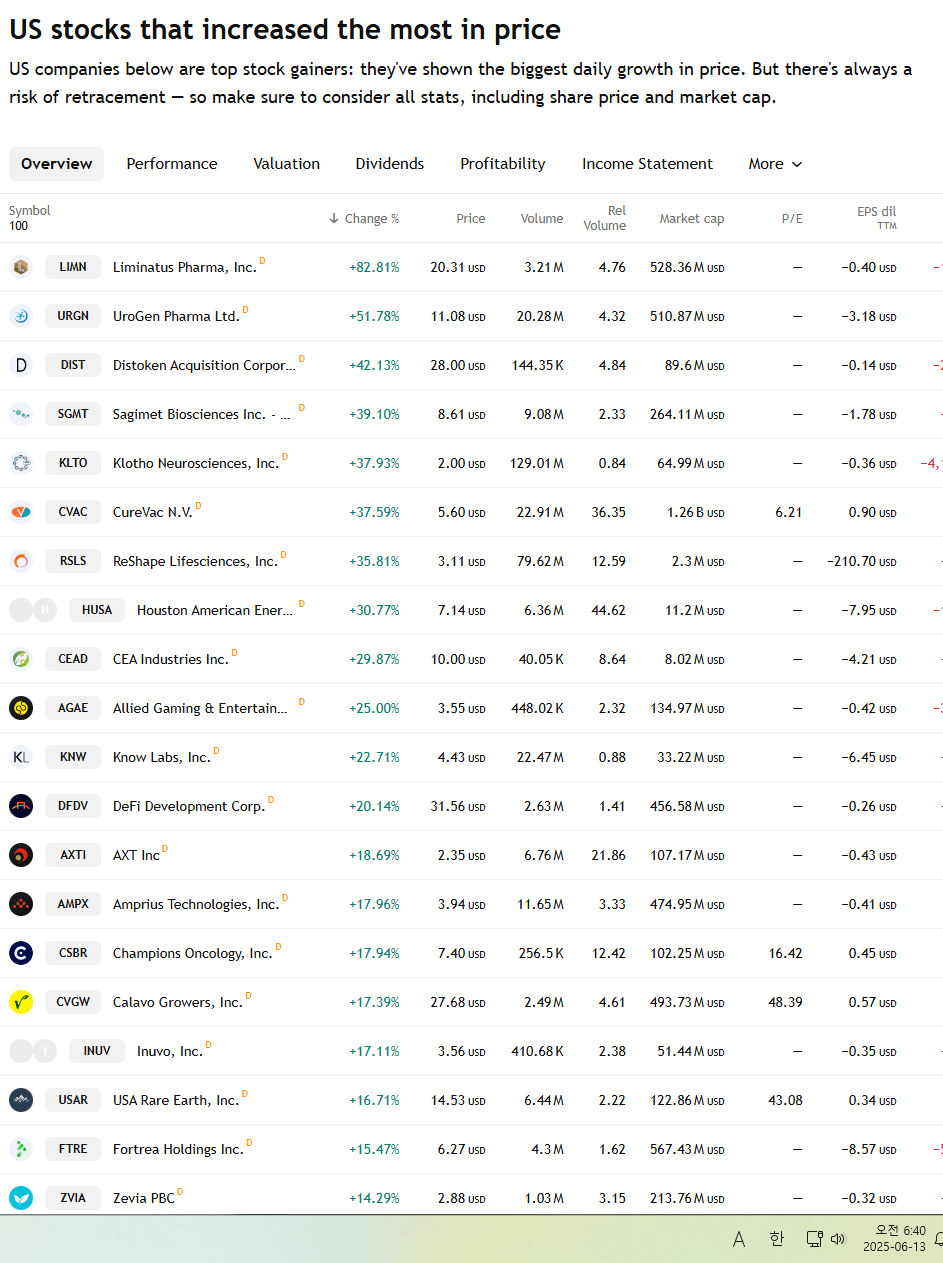Screen dimensions: 943x1263
Task: Click the ReShape Lifesciences logo icon
Action: [21, 561]
